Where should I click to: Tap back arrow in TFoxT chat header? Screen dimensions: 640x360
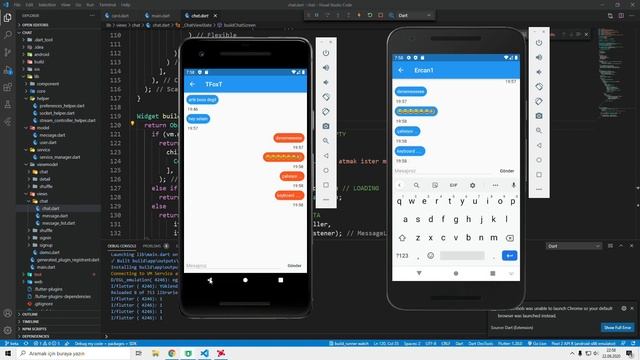click(192, 84)
